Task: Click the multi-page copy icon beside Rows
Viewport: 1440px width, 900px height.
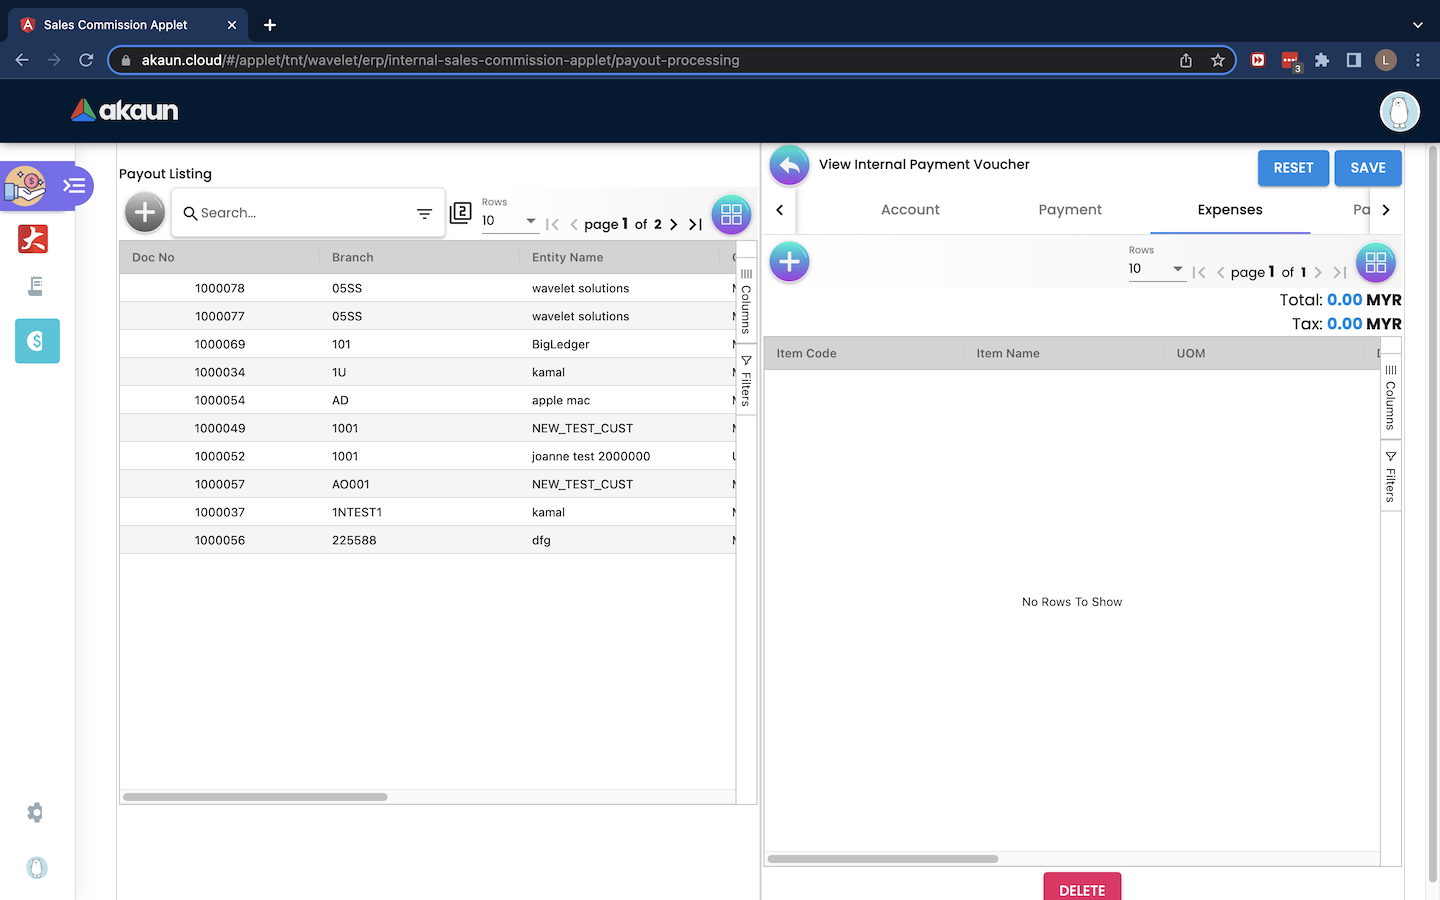Action: pos(460,213)
